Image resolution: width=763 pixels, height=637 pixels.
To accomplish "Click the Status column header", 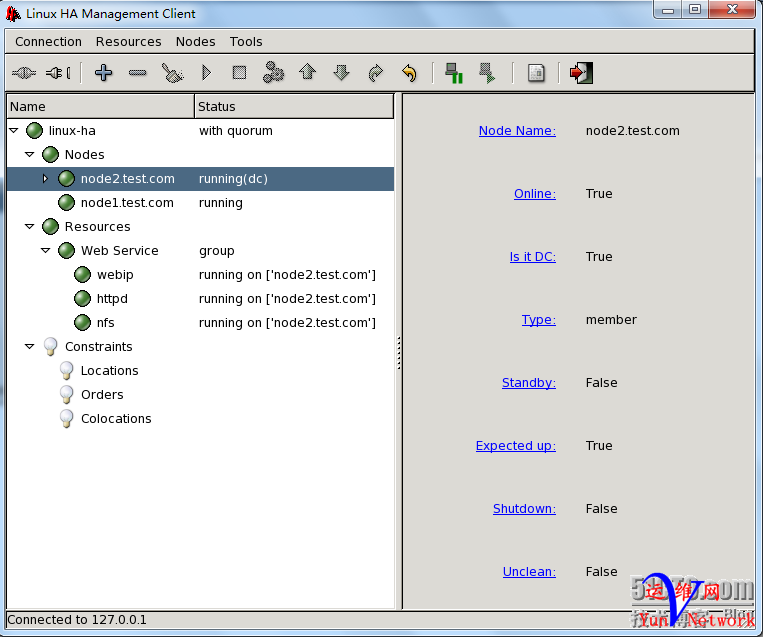I will coord(294,106).
